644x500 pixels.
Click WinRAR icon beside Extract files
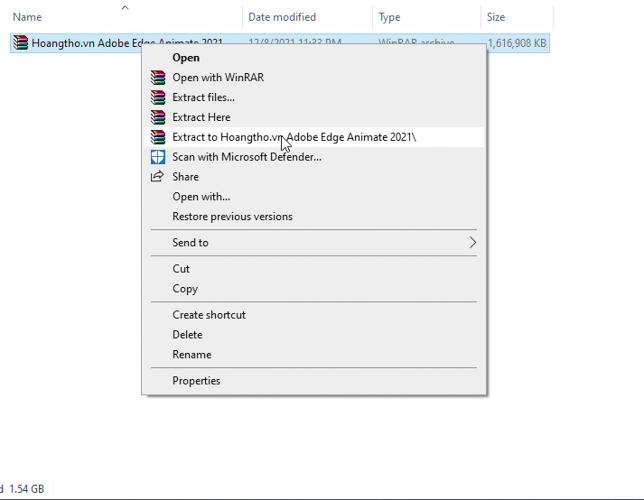click(x=158, y=97)
